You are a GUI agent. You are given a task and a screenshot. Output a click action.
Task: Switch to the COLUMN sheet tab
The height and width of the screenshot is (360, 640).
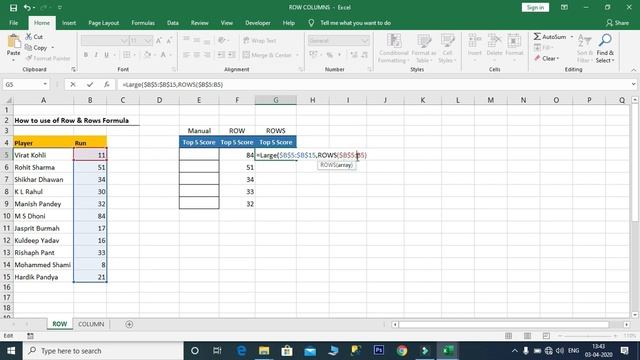tap(91, 324)
